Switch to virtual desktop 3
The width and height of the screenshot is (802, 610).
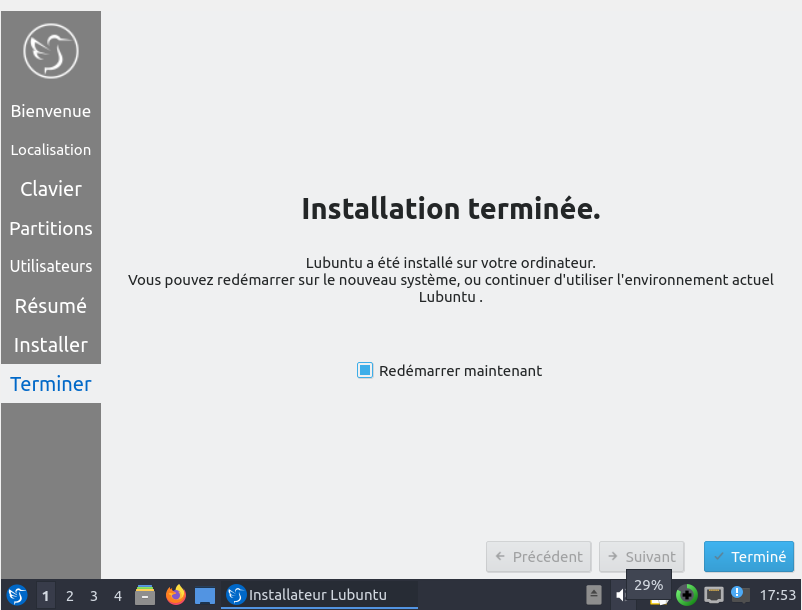(94, 596)
